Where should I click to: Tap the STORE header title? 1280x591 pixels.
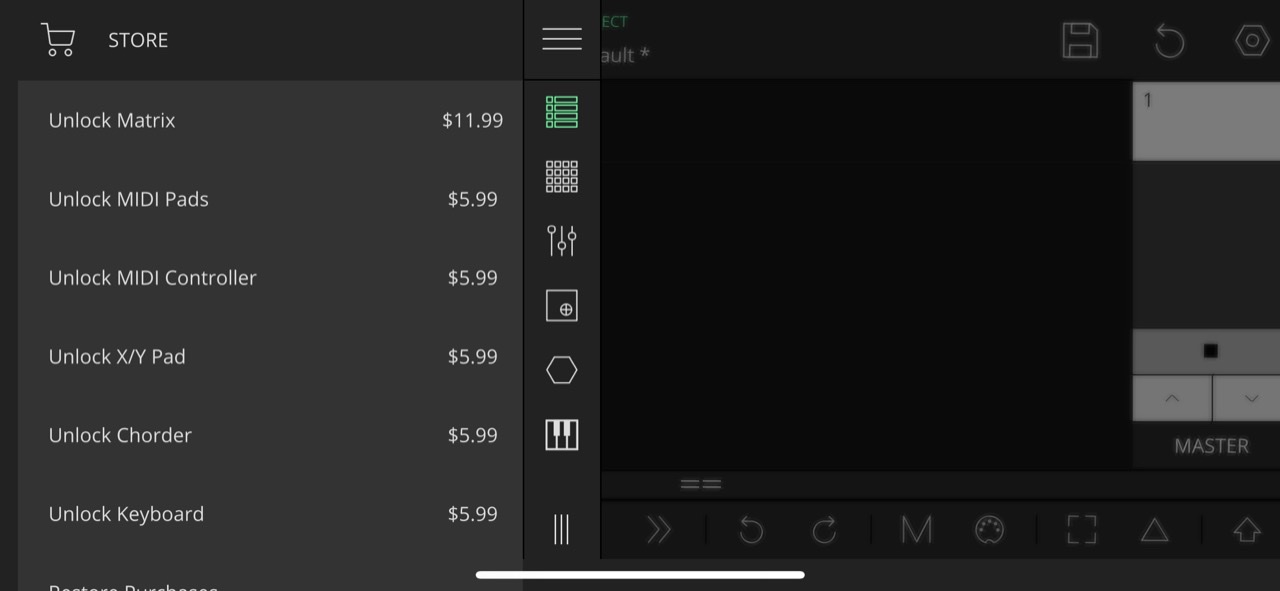[x=138, y=40]
